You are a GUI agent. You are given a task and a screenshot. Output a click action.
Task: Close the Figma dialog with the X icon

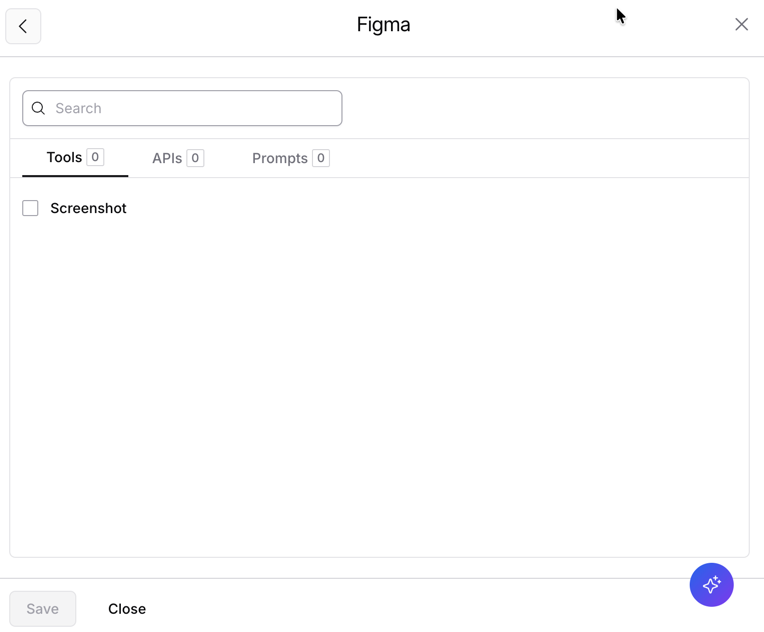(x=741, y=24)
